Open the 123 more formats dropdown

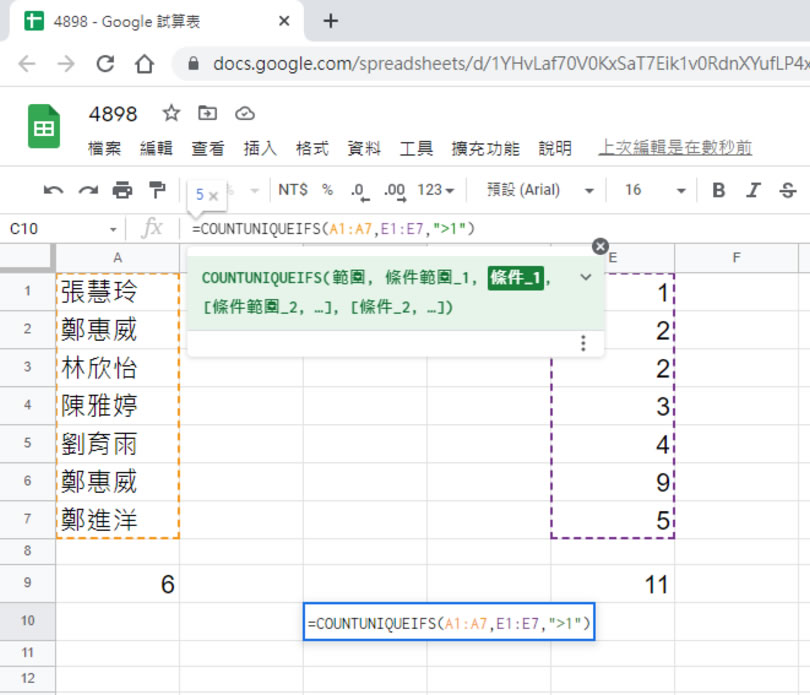coord(435,190)
